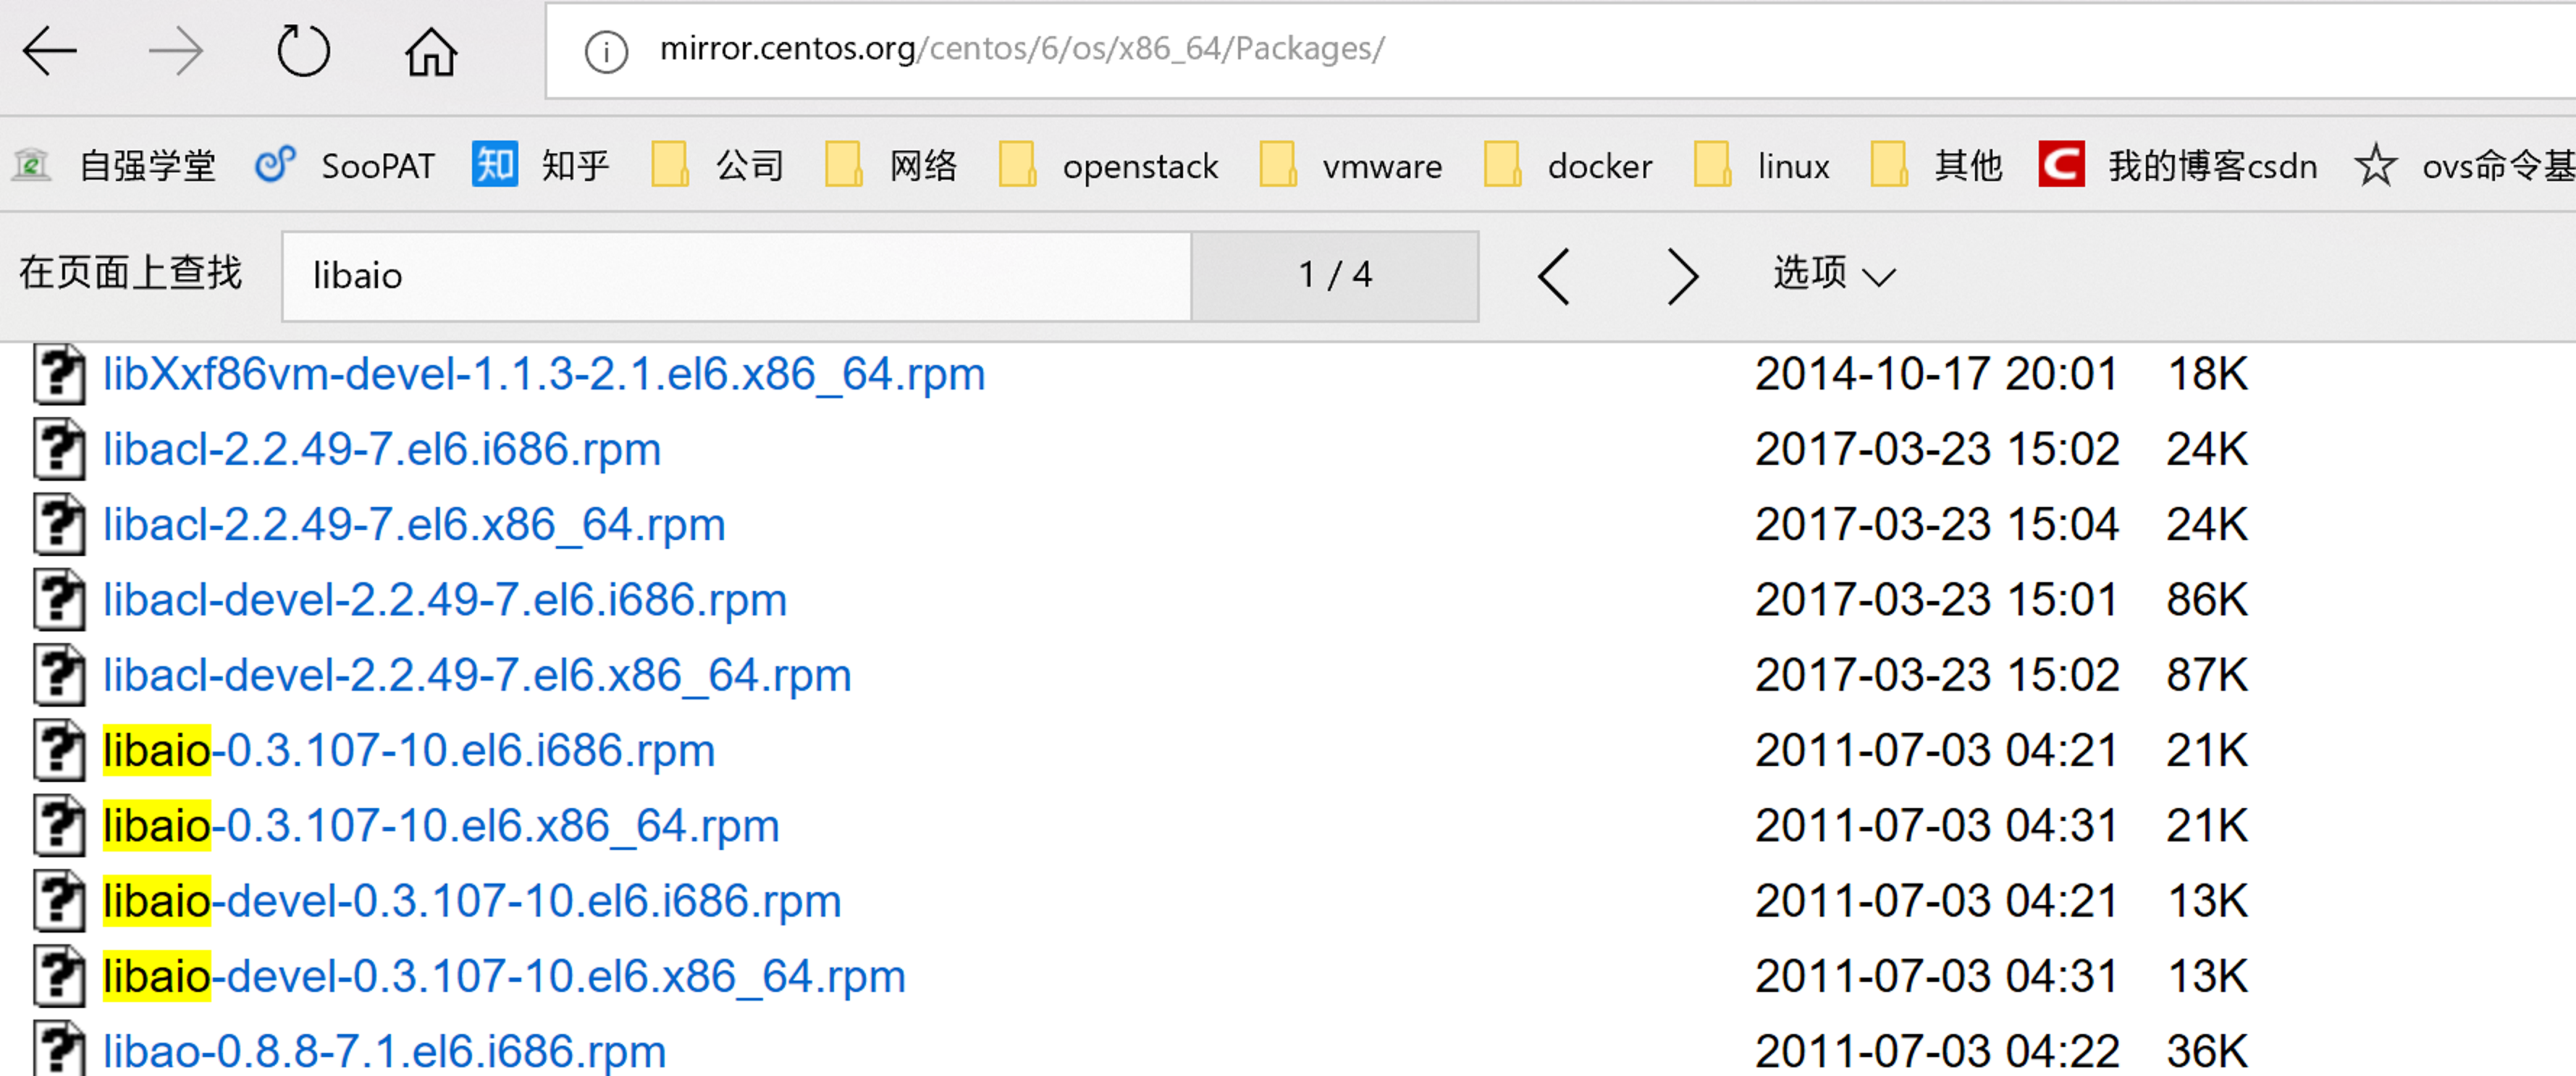
Task: Download libaio-0.3.107-10.el6.x86_64.rpm
Action: tap(441, 826)
